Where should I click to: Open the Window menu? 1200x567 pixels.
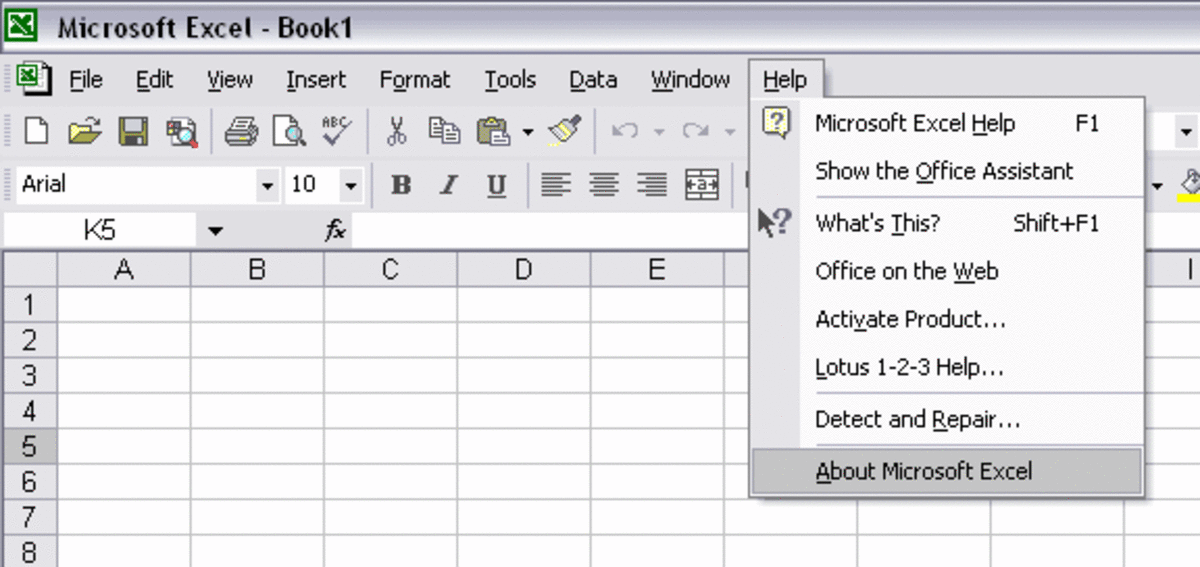click(690, 79)
